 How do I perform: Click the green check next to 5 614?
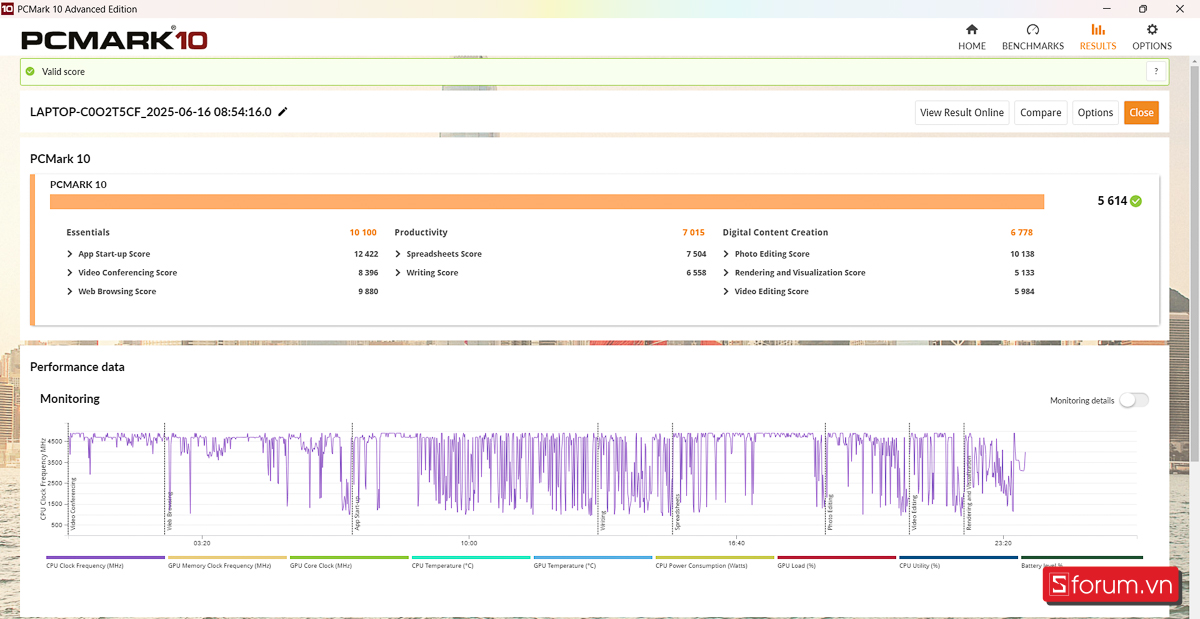(x=1136, y=201)
